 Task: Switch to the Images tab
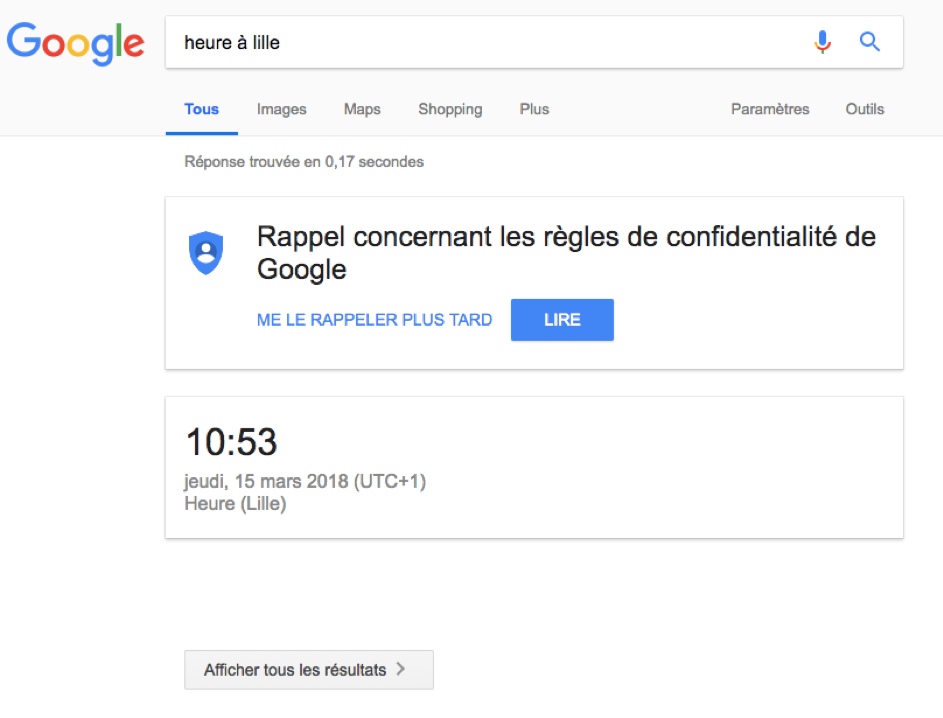[x=281, y=109]
